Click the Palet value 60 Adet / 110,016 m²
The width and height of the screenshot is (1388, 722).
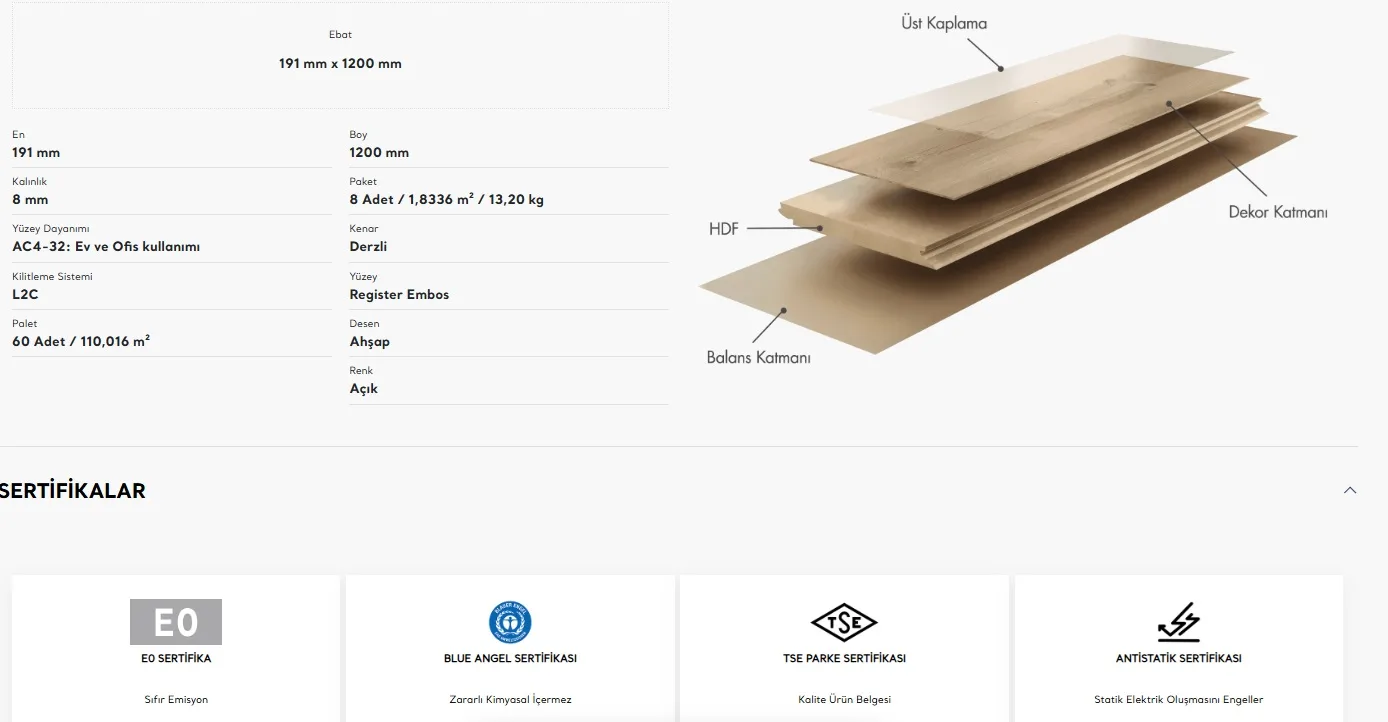pos(81,341)
